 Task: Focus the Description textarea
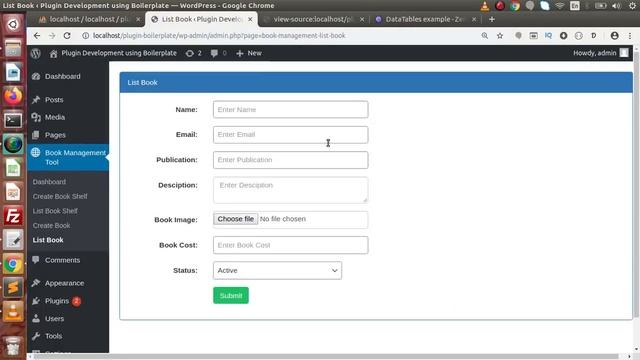click(290, 190)
